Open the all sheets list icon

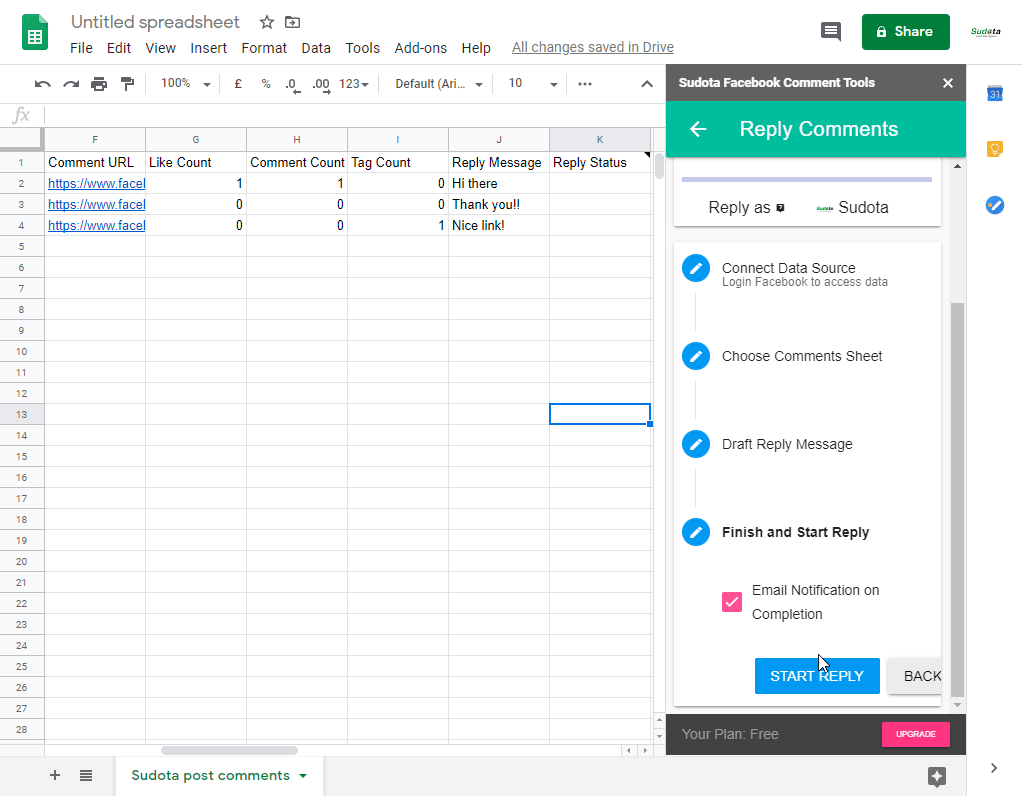click(x=86, y=775)
